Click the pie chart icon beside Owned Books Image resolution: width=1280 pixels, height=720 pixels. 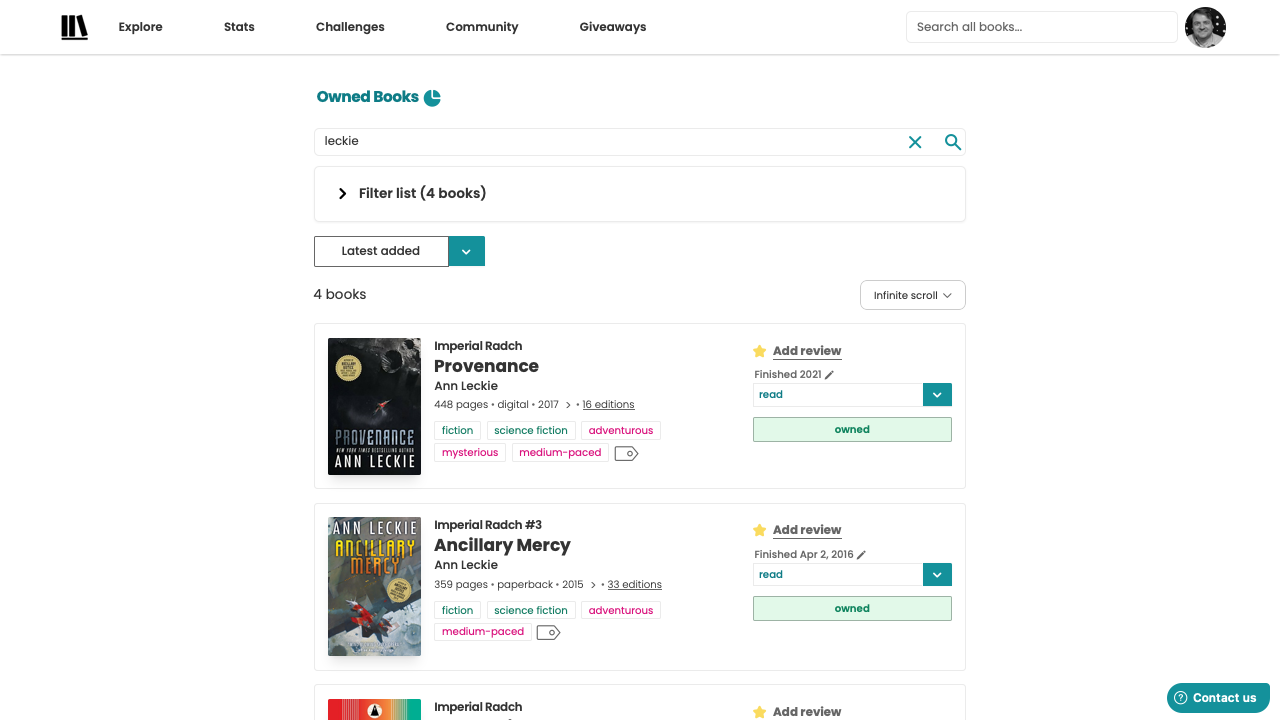pyautogui.click(x=432, y=97)
